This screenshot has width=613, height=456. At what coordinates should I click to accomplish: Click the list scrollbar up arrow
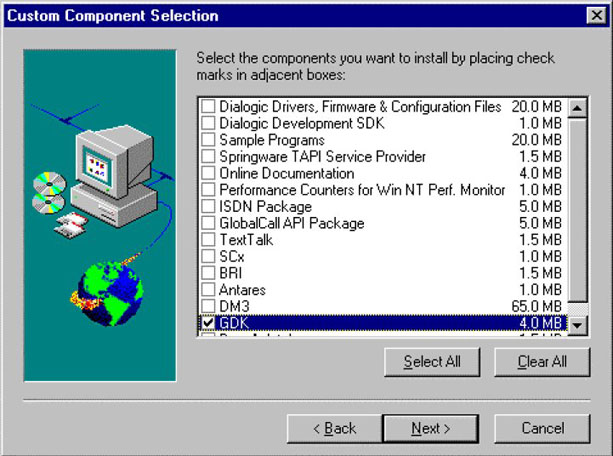(577, 108)
